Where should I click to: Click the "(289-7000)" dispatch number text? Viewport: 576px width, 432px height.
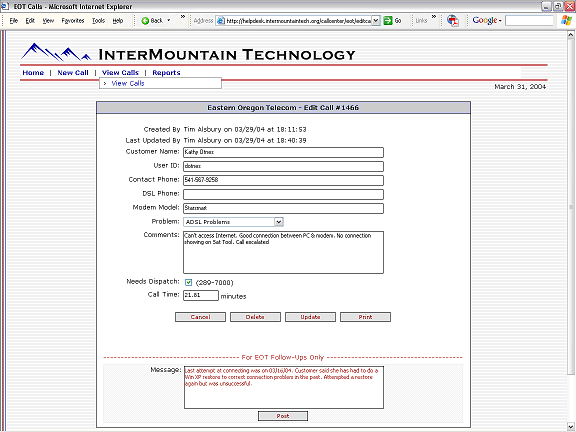pyautogui.click(x=215, y=282)
